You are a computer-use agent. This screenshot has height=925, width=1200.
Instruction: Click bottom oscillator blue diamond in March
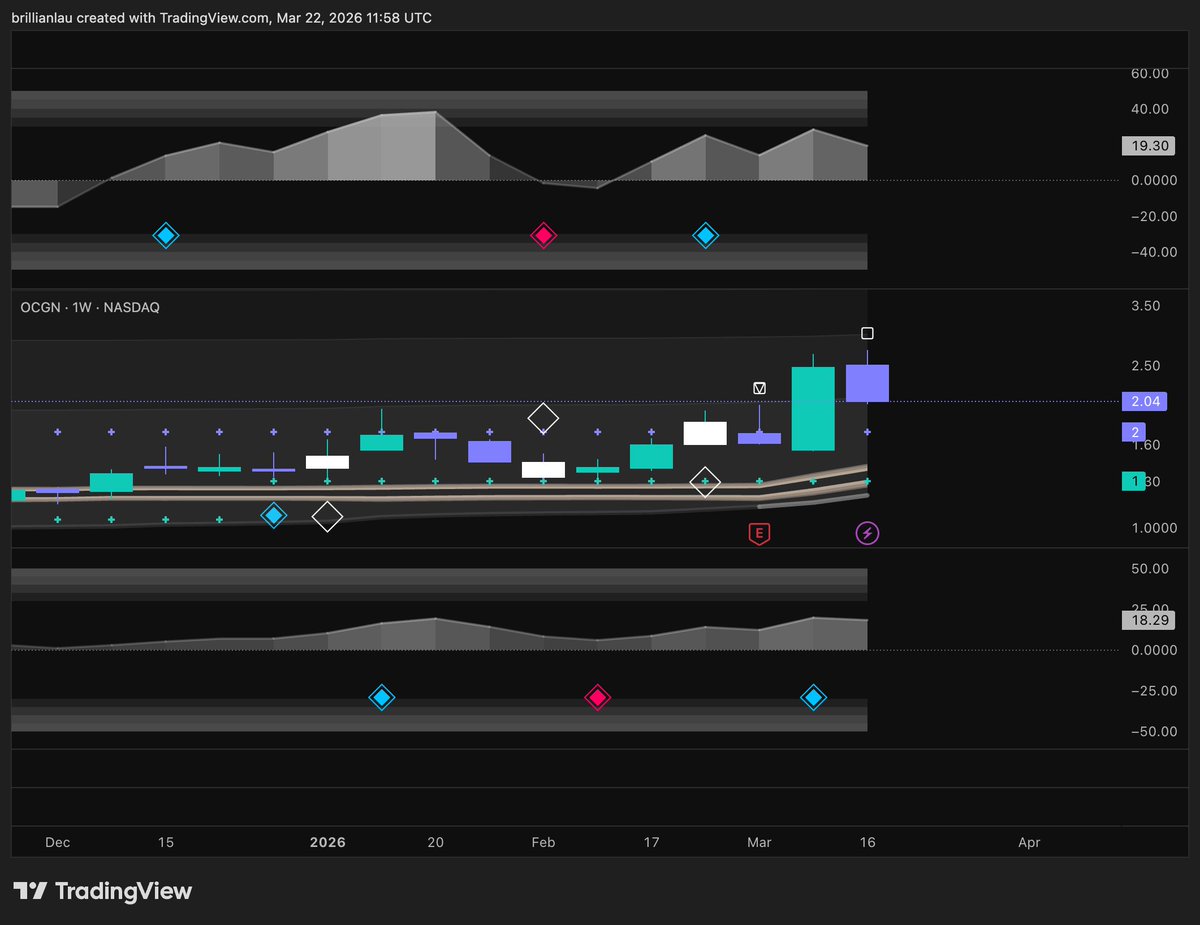click(x=813, y=698)
